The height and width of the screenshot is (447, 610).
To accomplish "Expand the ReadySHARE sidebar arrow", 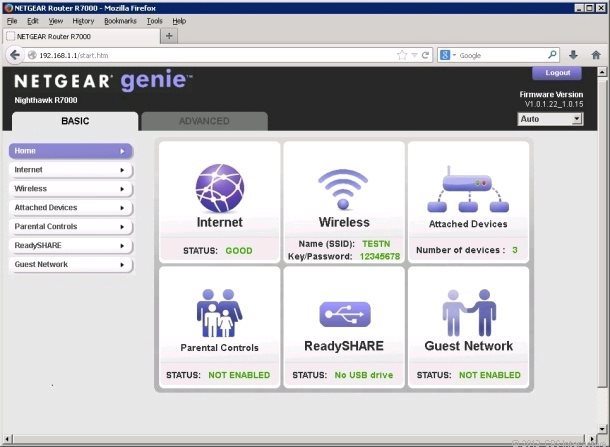I will tap(122, 246).
